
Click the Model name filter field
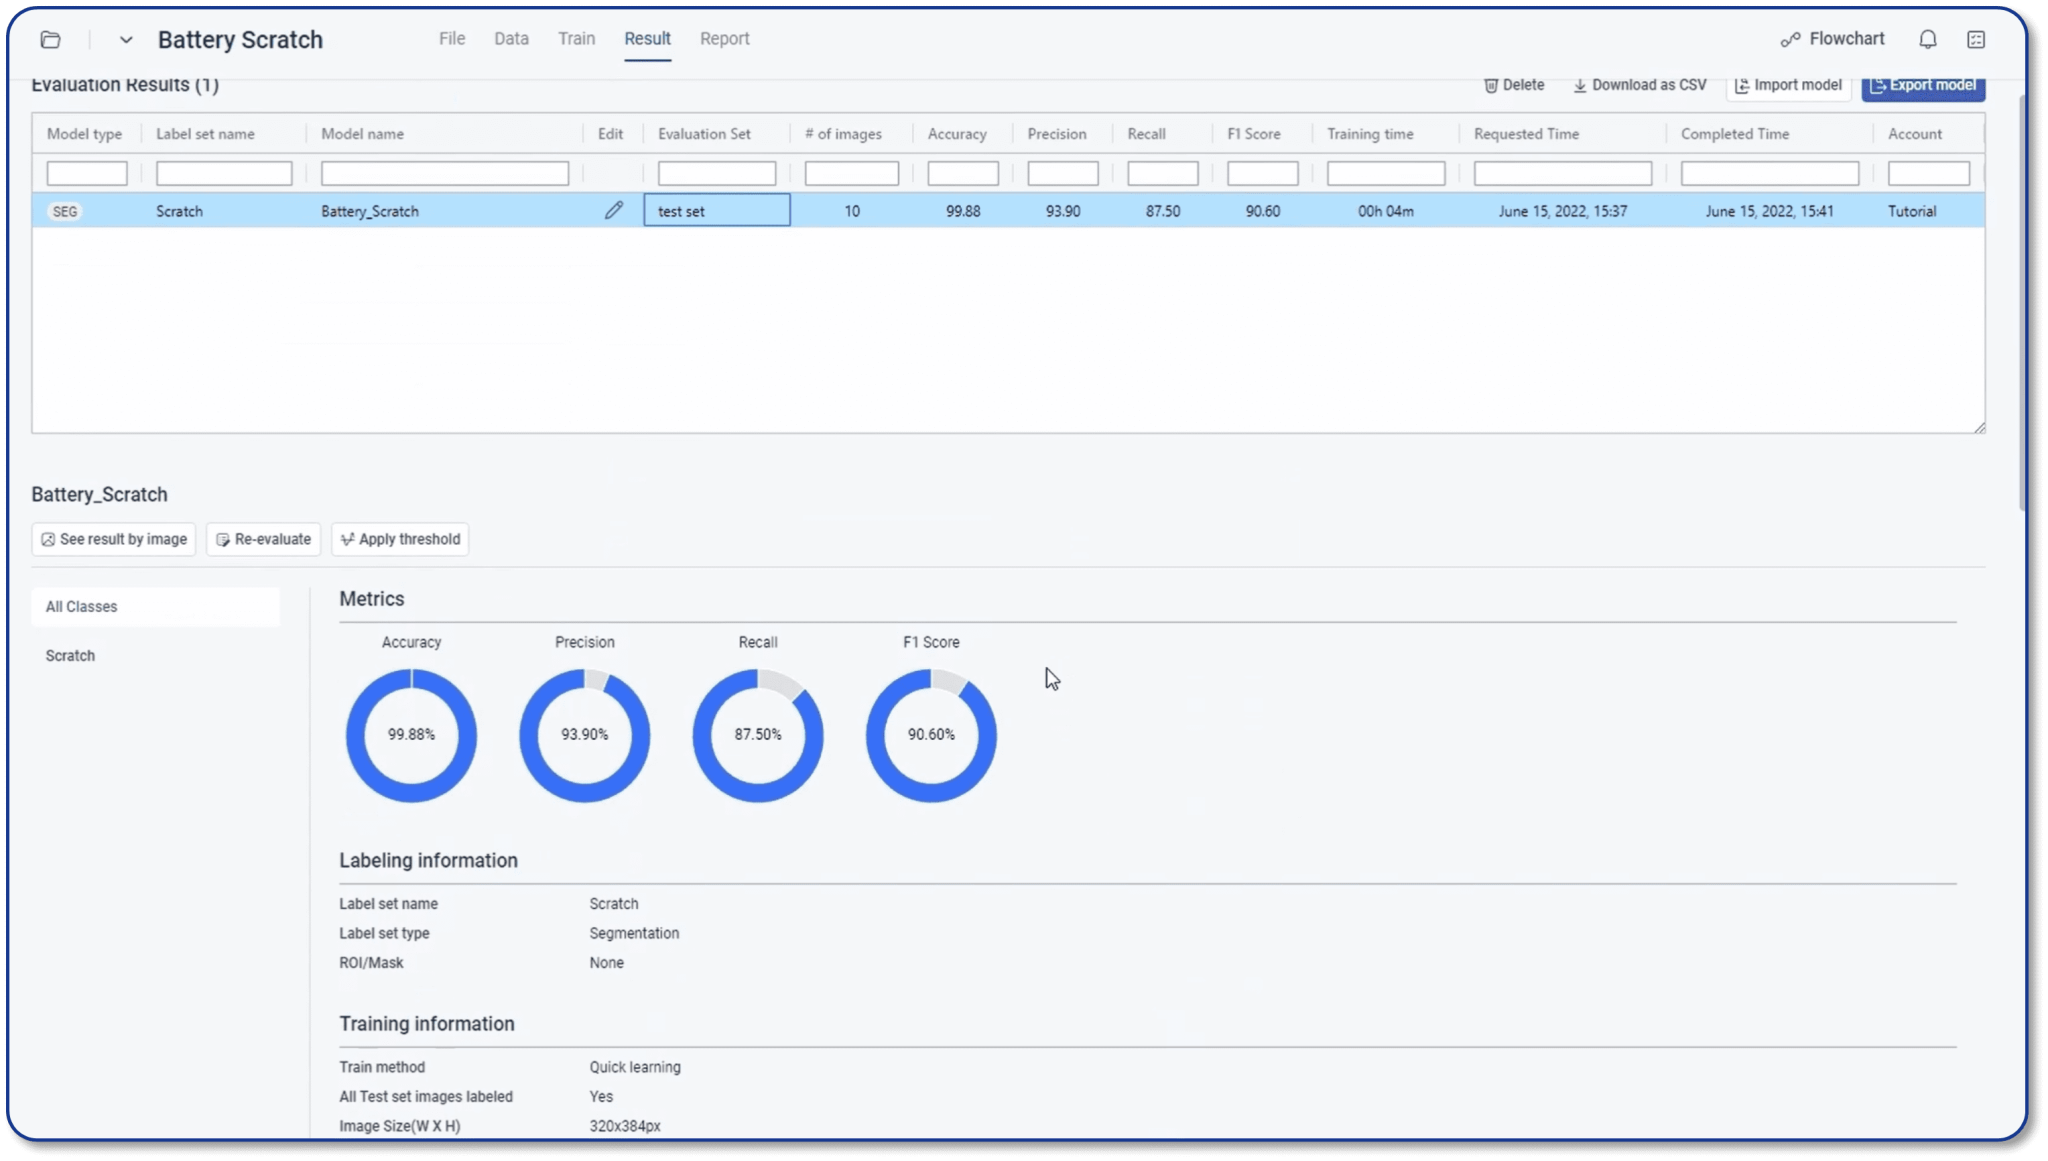444,173
